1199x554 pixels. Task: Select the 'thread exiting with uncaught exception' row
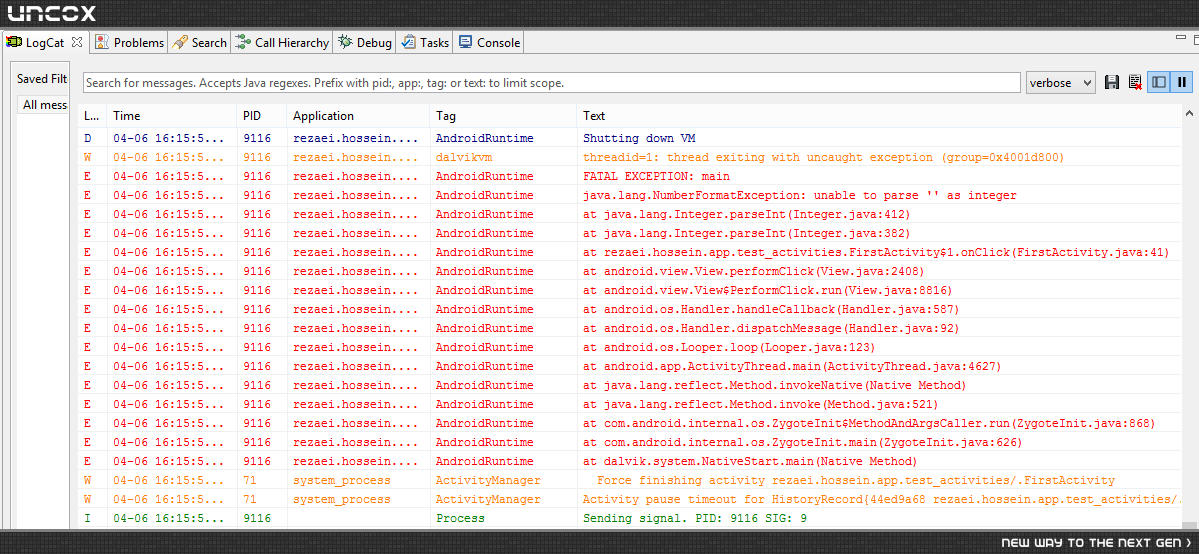pyautogui.click(x=630, y=158)
